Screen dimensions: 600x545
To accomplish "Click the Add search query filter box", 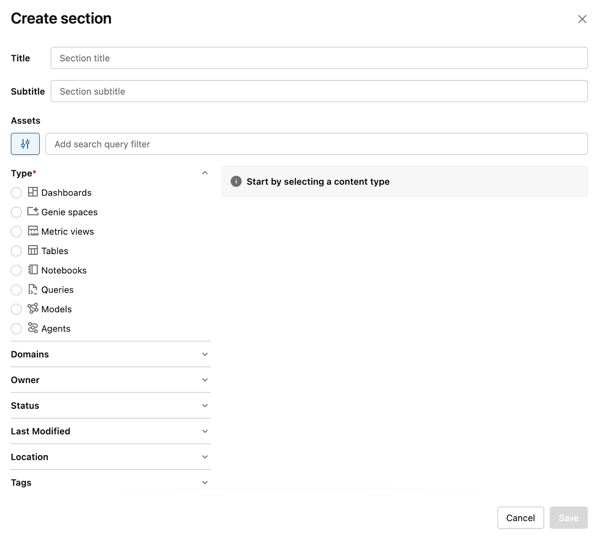I will pos(316,144).
